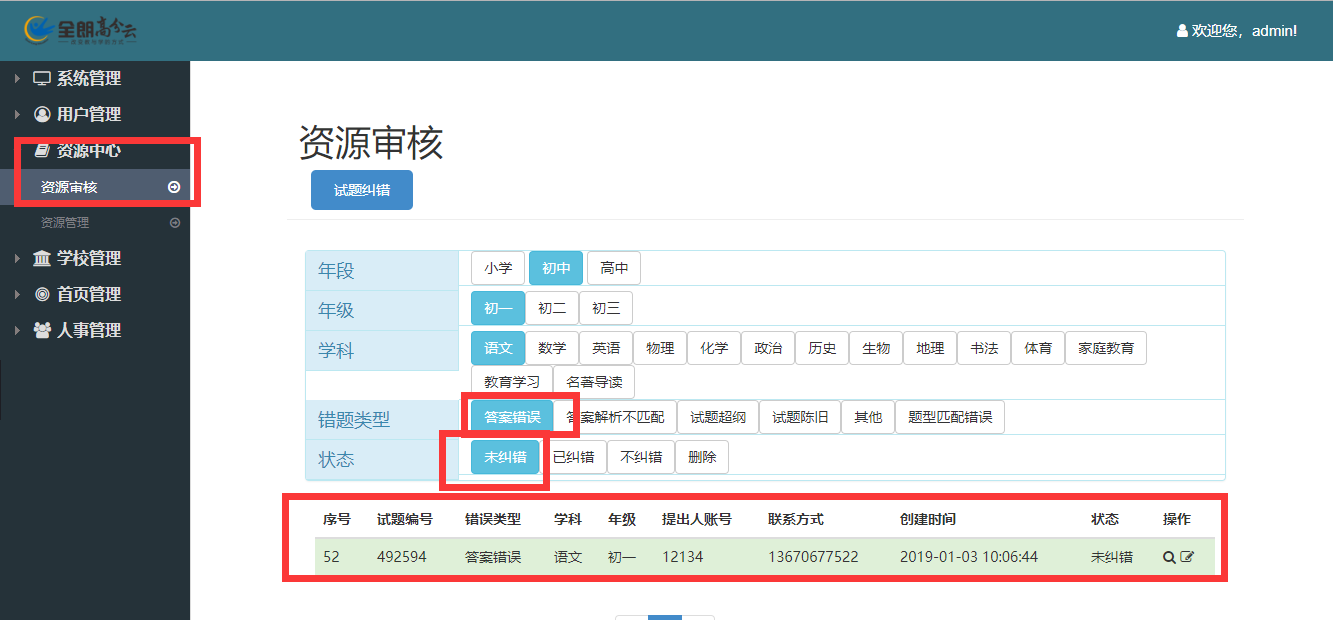Click the magnifier view icon in row 52
The width and height of the screenshot is (1333, 620).
[1169, 557]
